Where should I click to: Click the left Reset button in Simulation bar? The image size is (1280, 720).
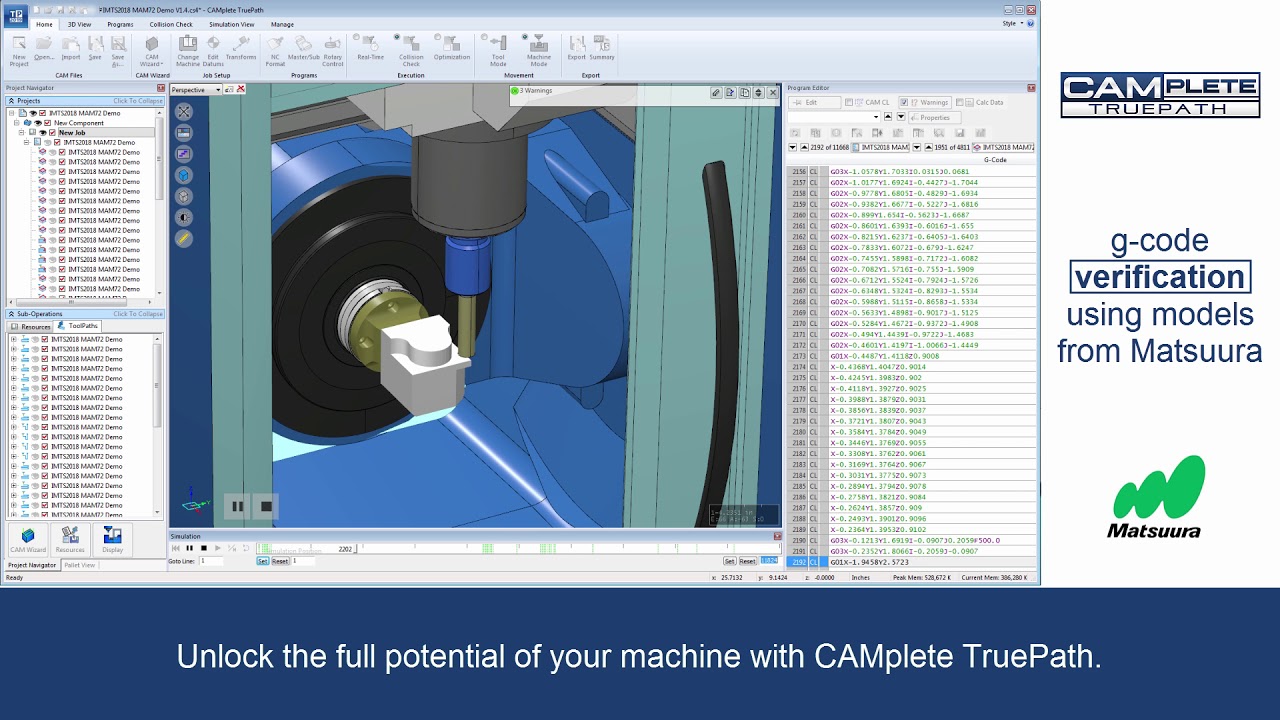tap(280, 561)
